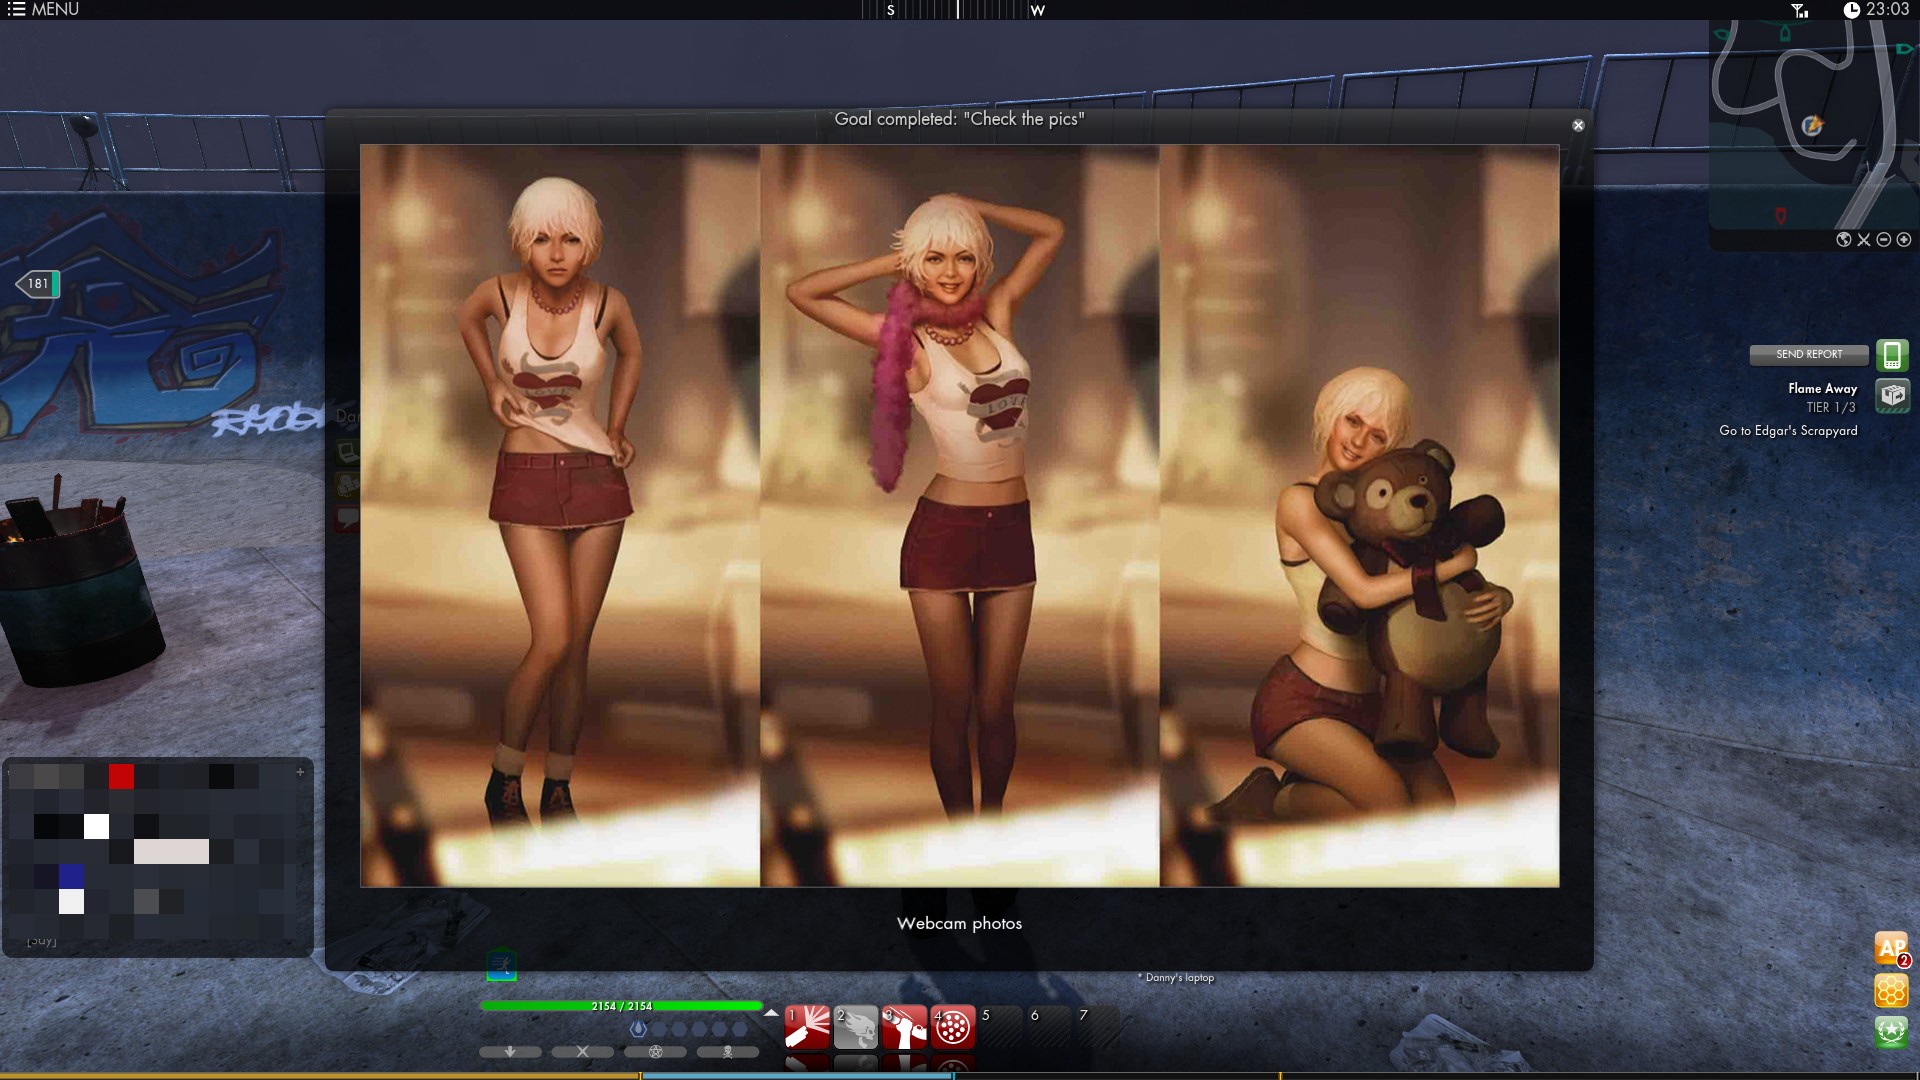Activate ability slot 1 spray attack
The image size is (1920, 1080).
(807, 1027)
